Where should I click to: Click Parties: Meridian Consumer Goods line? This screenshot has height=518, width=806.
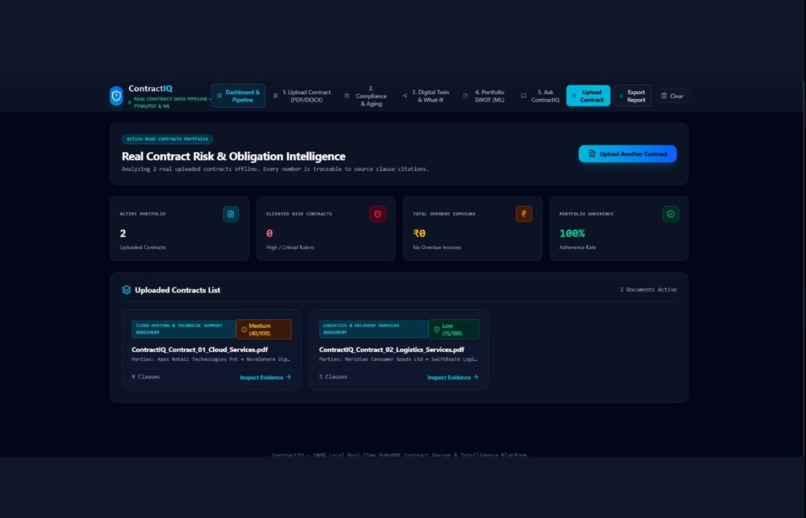[398, 359]
